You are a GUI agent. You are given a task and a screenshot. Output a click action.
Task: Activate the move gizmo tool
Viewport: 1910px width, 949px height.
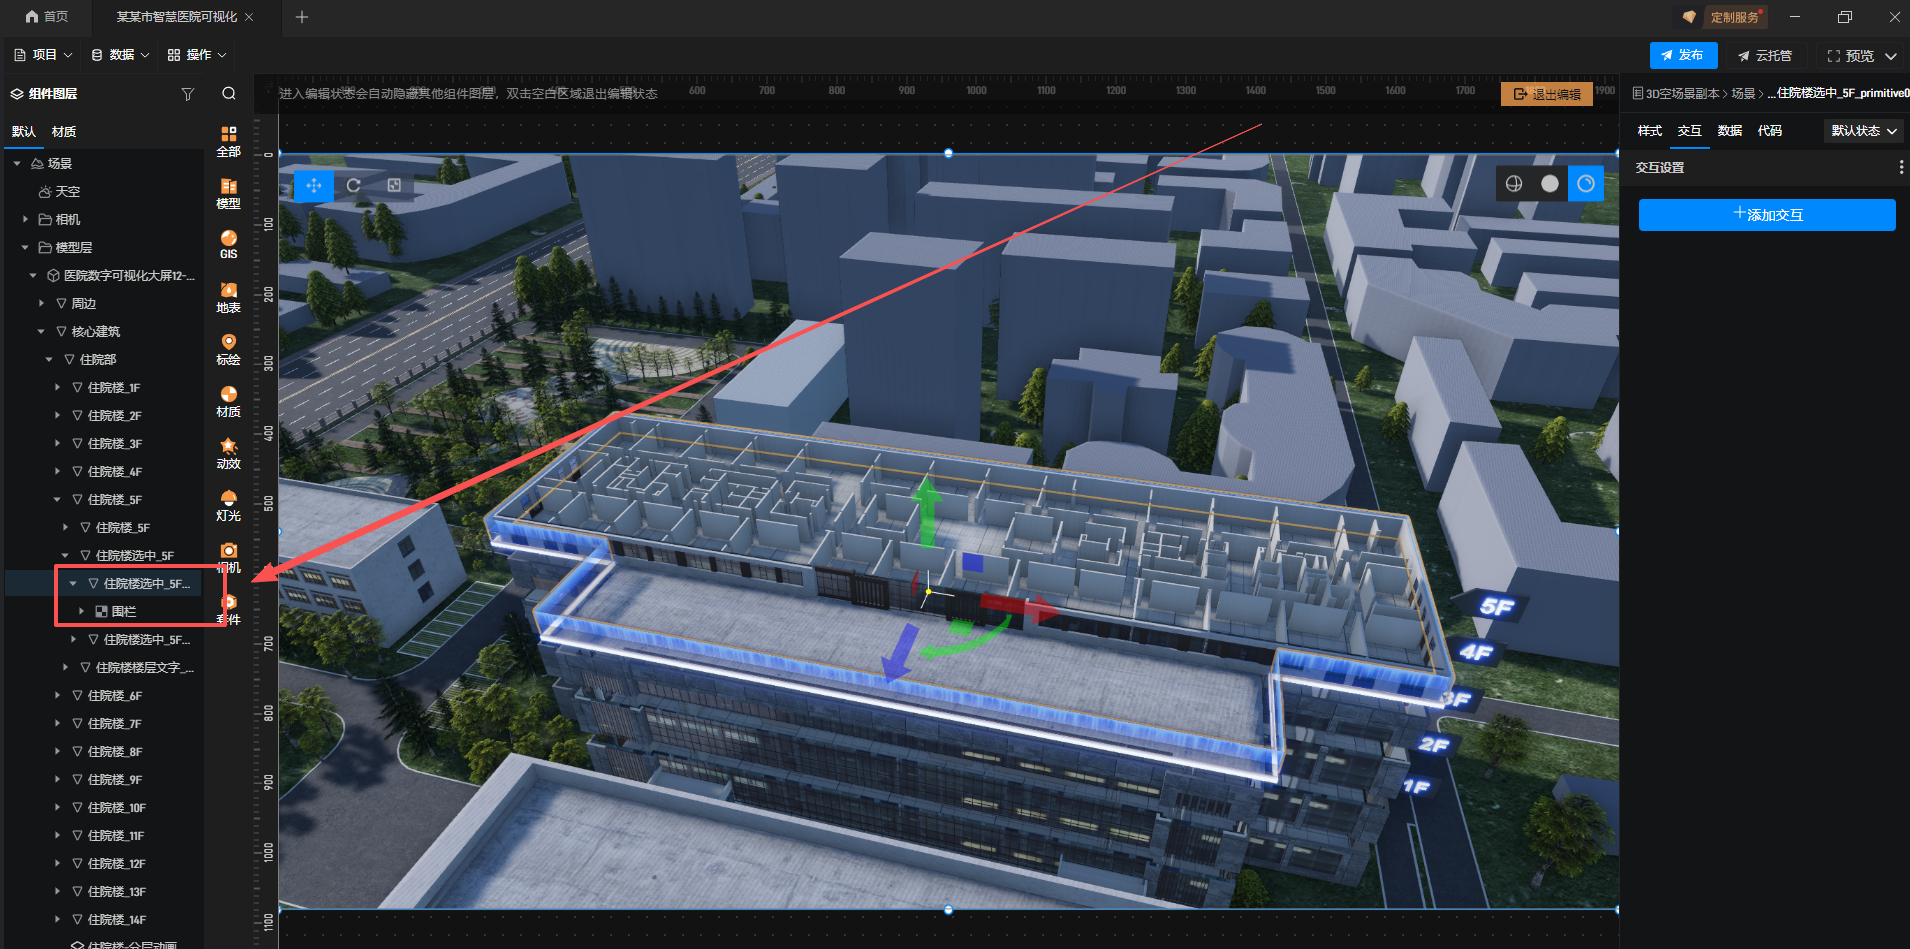(314, 185)
